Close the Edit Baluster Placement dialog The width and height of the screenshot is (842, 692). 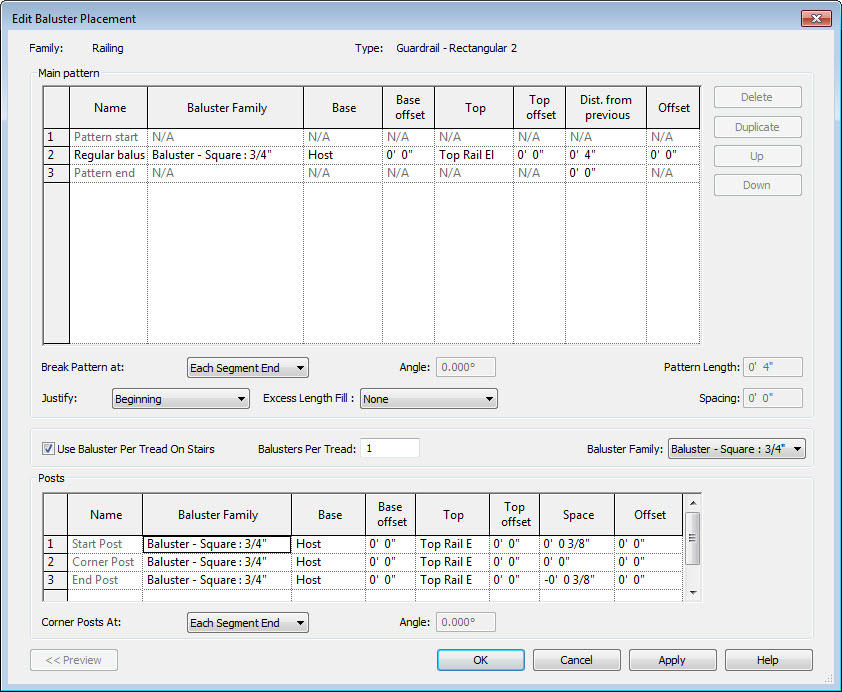click(x=818, y=18)
